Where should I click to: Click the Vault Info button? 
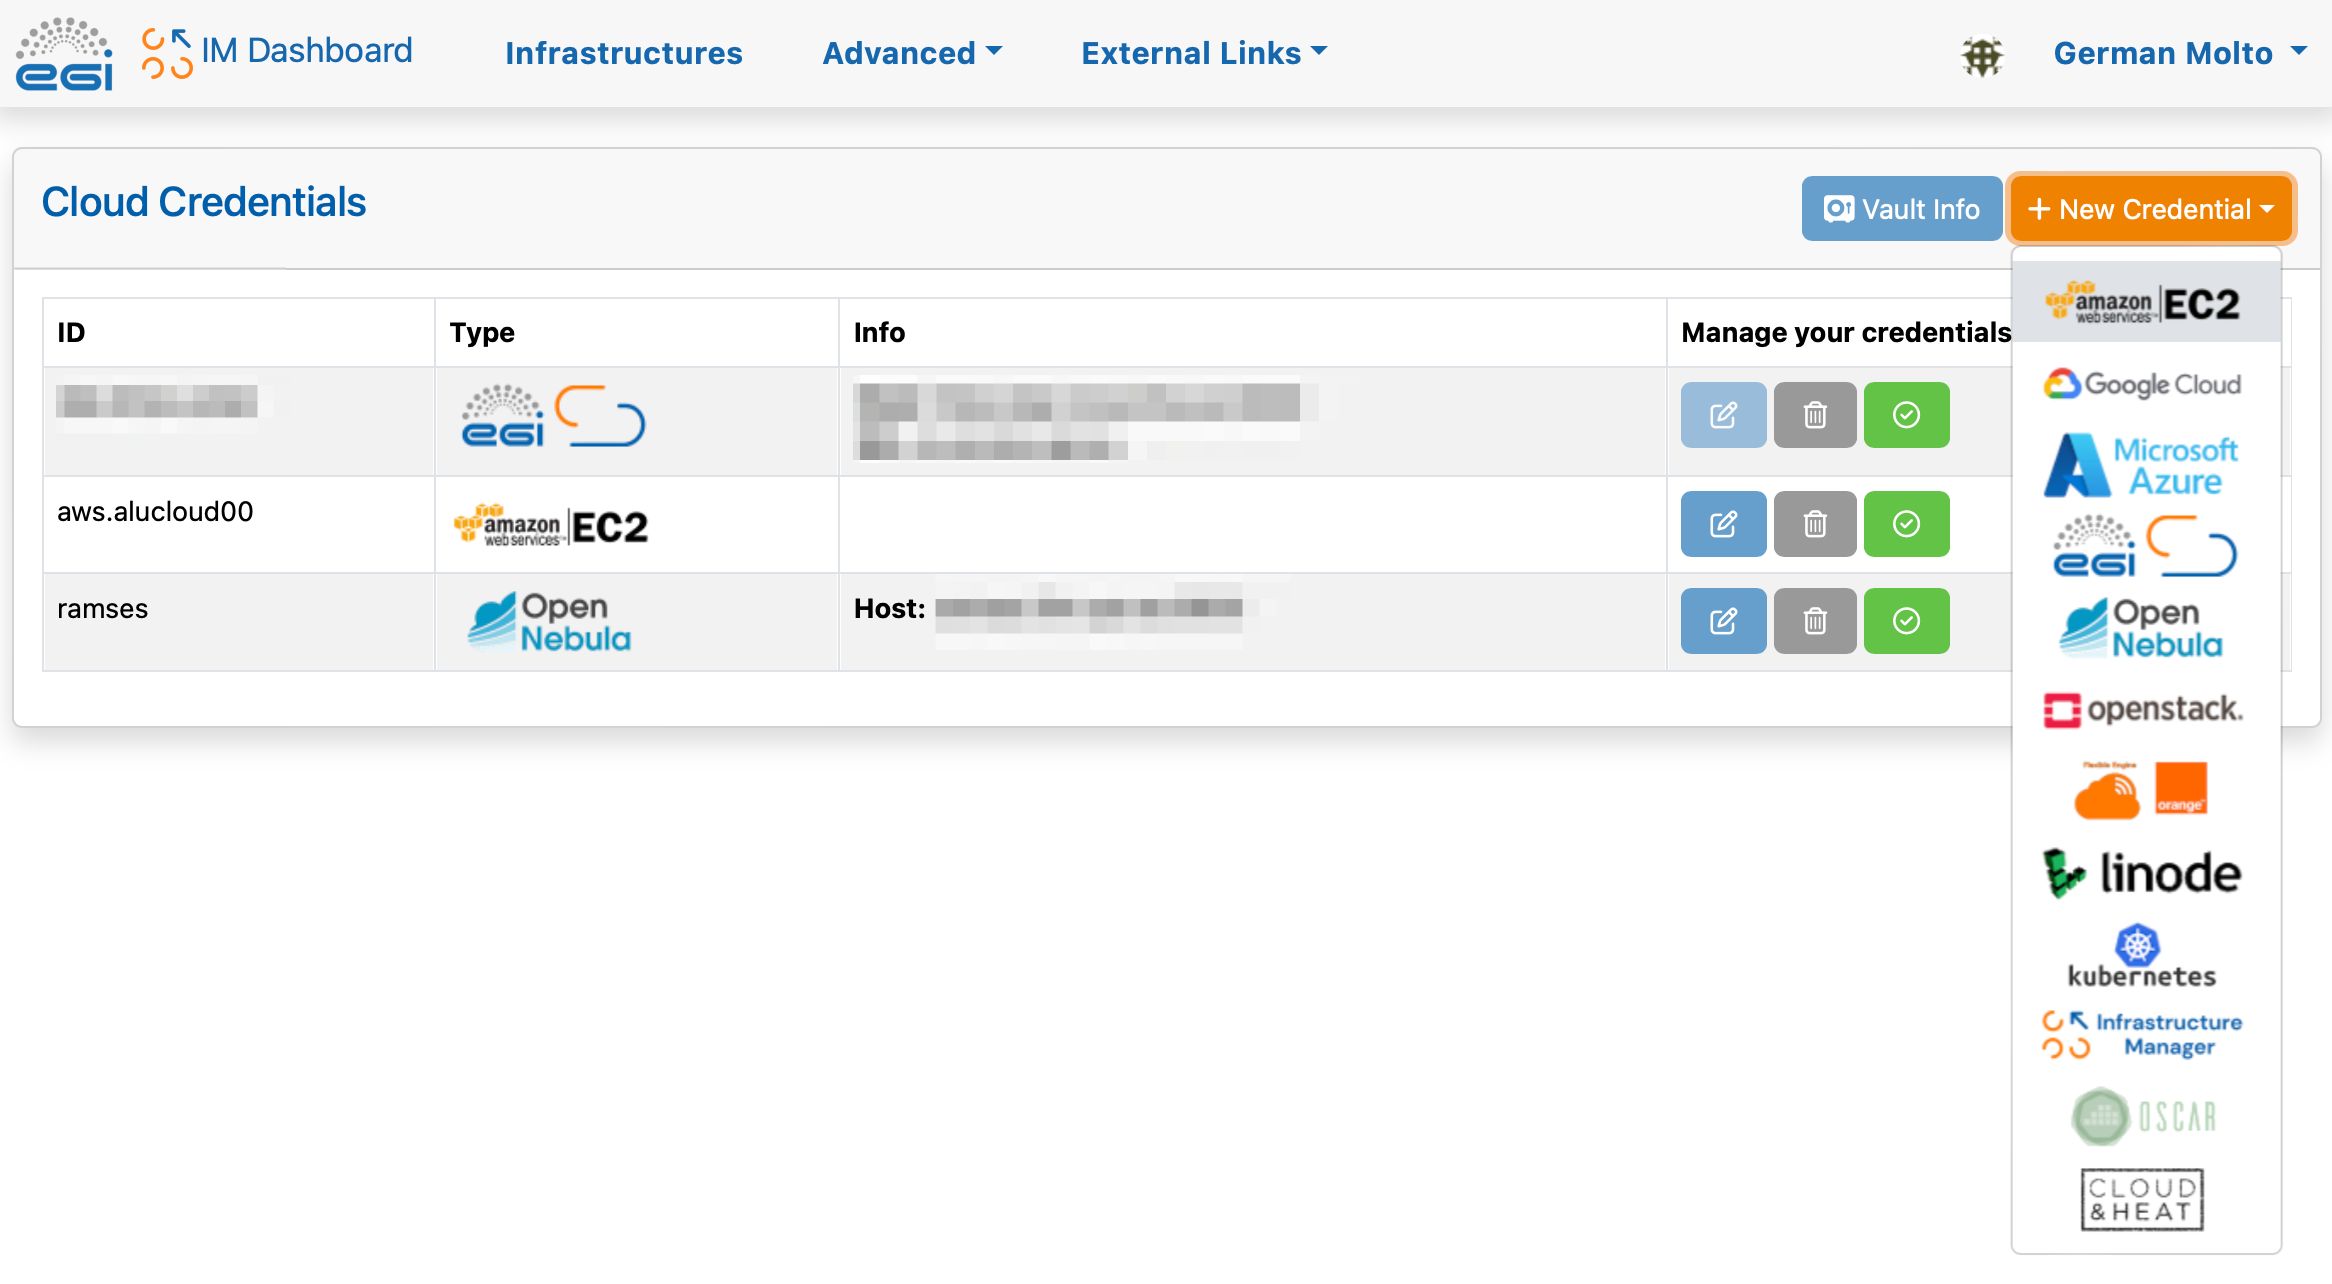pyautogui.click(x=1901, y=209)
